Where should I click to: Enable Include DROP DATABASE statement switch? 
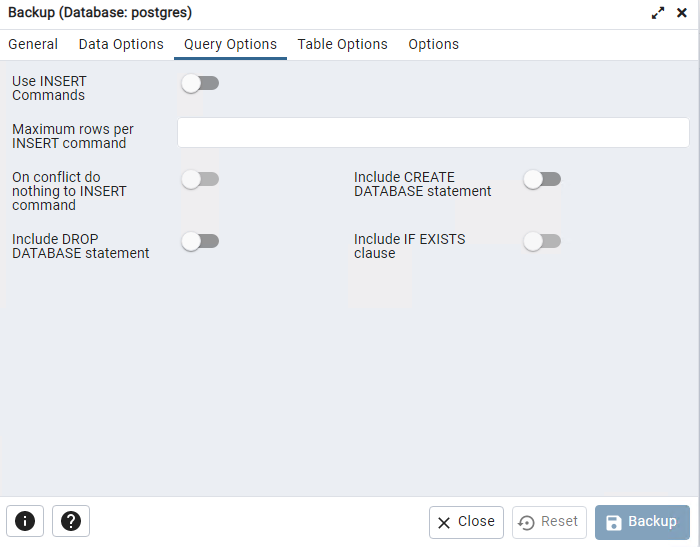point(200,242)
